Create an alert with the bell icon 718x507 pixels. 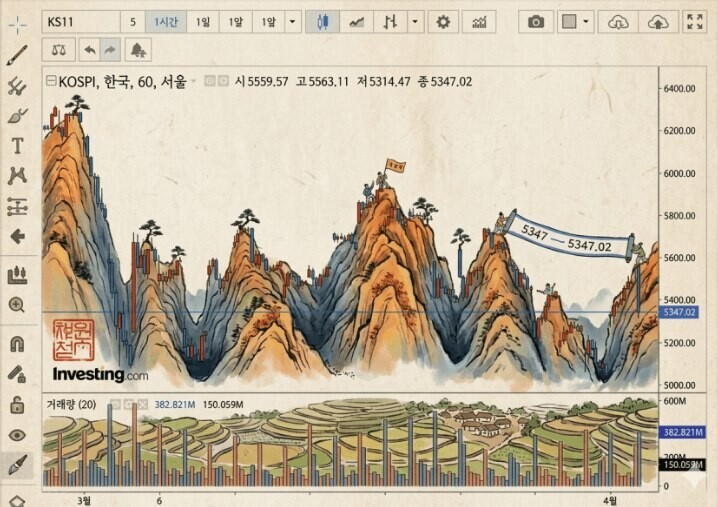pyautogui.click(x=138, y=50)
